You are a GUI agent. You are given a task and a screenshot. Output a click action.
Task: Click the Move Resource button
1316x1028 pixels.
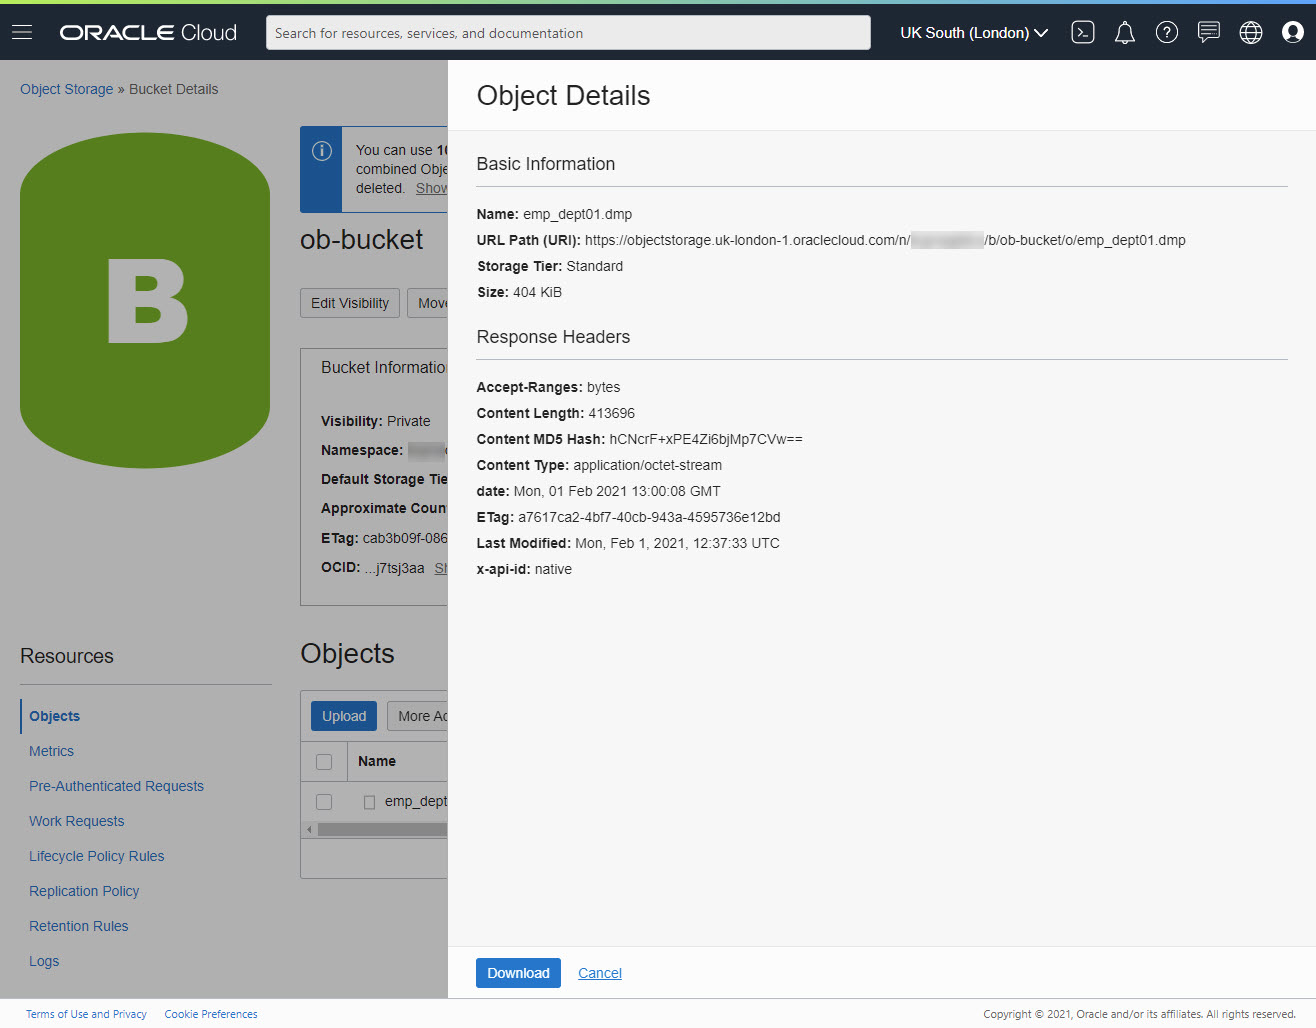click(428, 303)
